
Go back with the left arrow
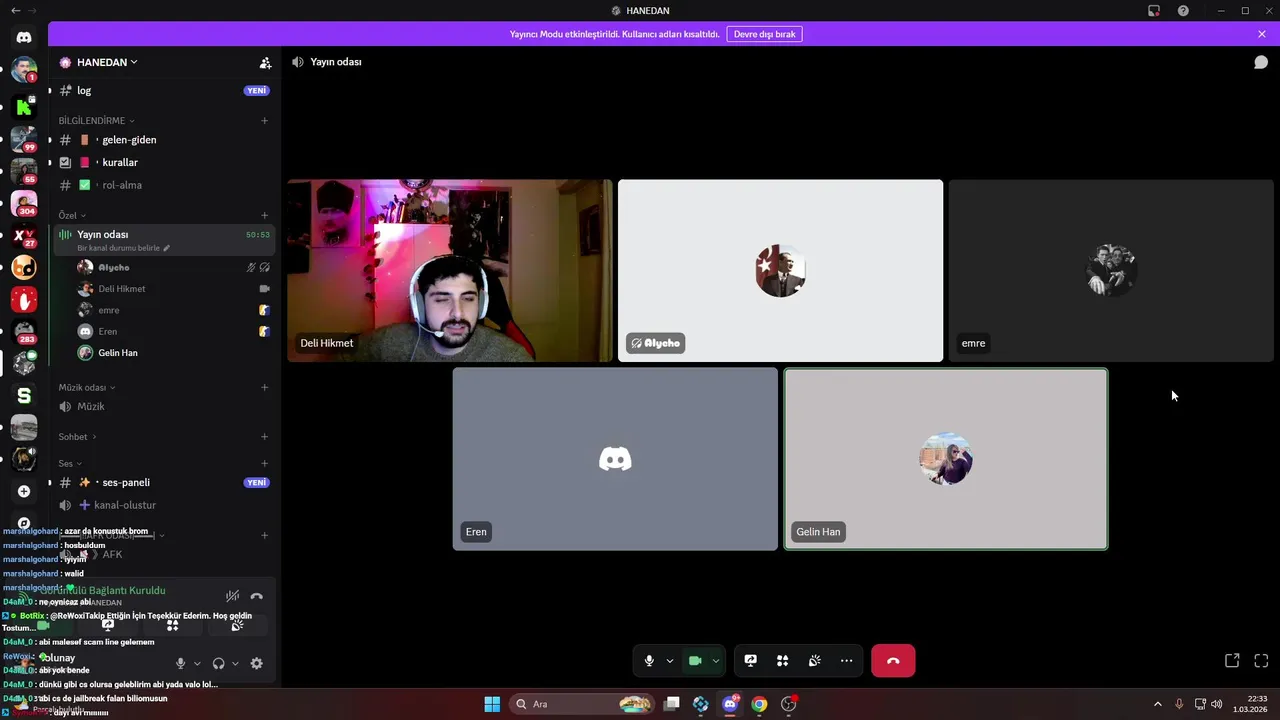pyautogui.click(x=15, y=11)
